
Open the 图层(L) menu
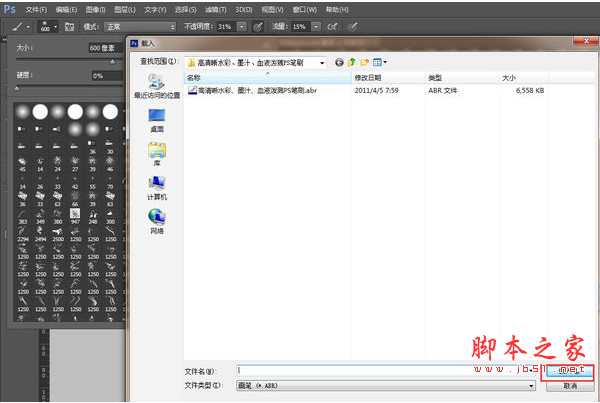[125, 10]
